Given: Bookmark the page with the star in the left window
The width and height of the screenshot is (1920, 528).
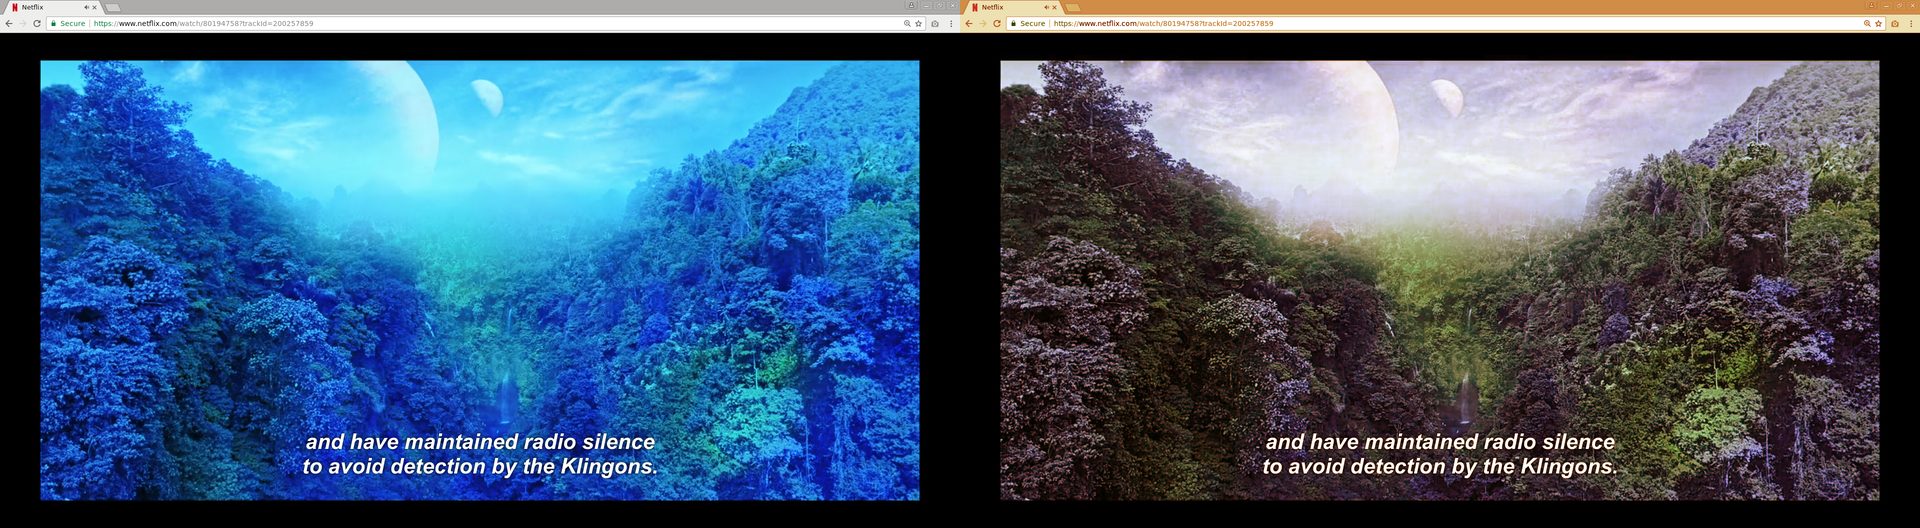Looking at the screenshot, I should pos(918,23).
